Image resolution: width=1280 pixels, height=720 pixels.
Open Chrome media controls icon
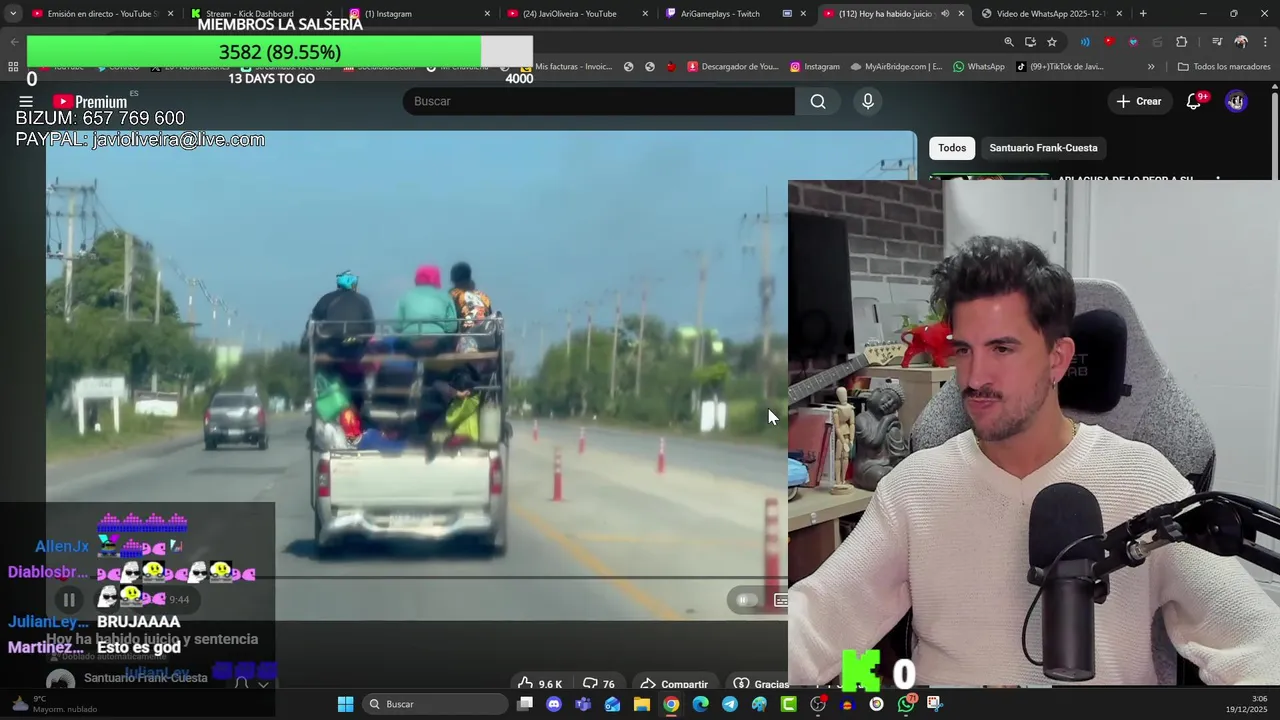(1217, 42)
